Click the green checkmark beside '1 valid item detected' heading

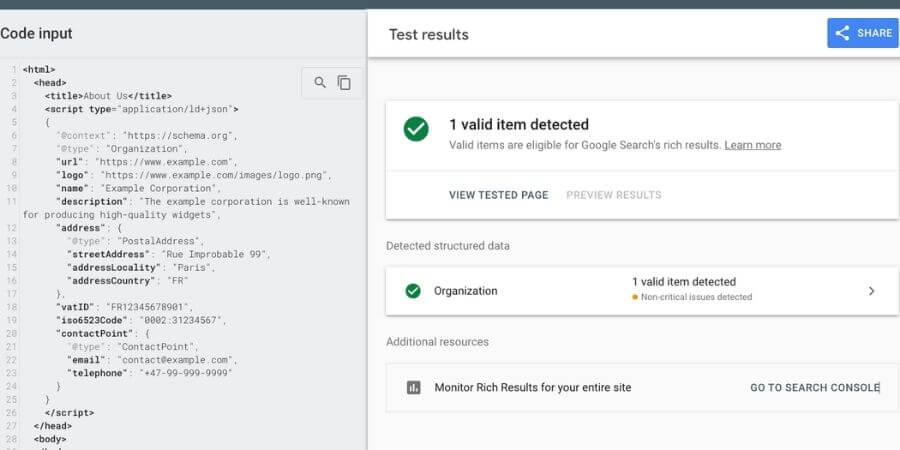point(416,129)
